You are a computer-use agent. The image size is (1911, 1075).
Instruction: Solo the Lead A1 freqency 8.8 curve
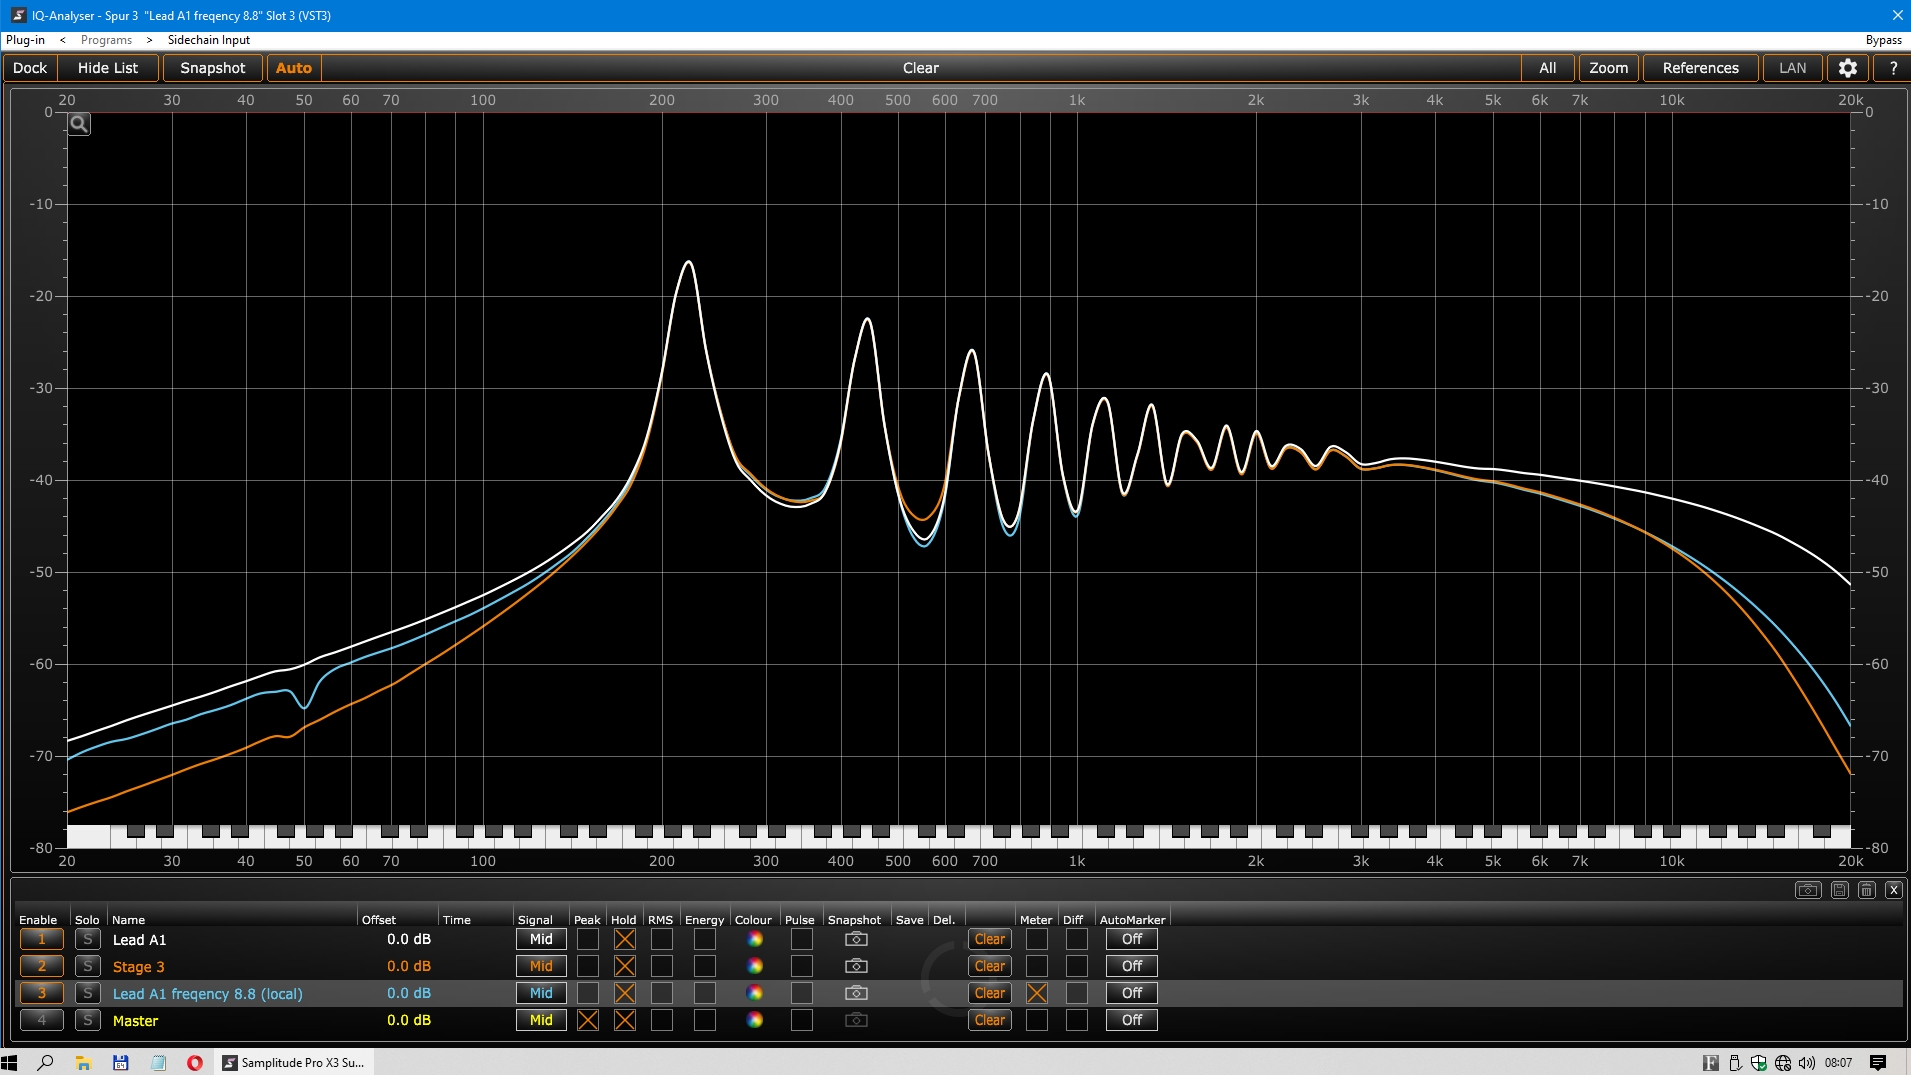point(88,993)
